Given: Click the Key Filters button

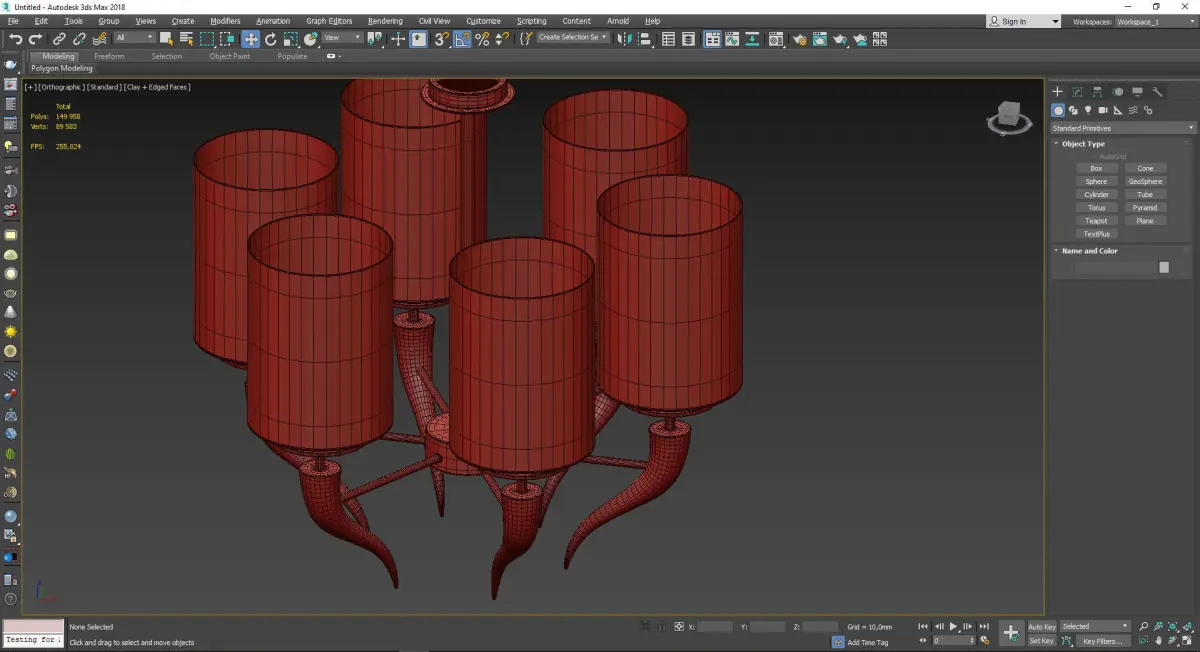Looking at the screenshot, I should click(x=1101, y=641).
